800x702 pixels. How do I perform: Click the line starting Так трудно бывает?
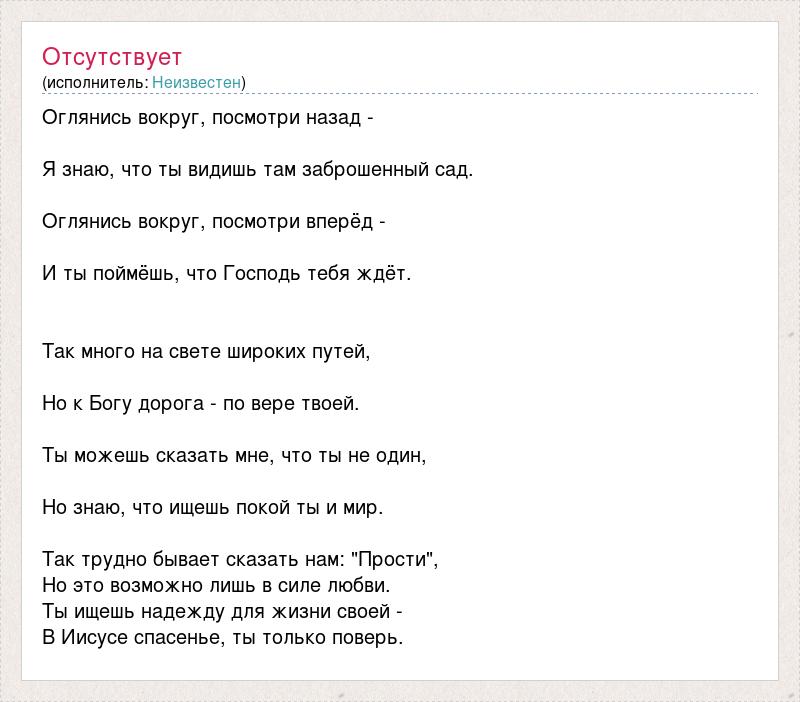coord(240,559)
